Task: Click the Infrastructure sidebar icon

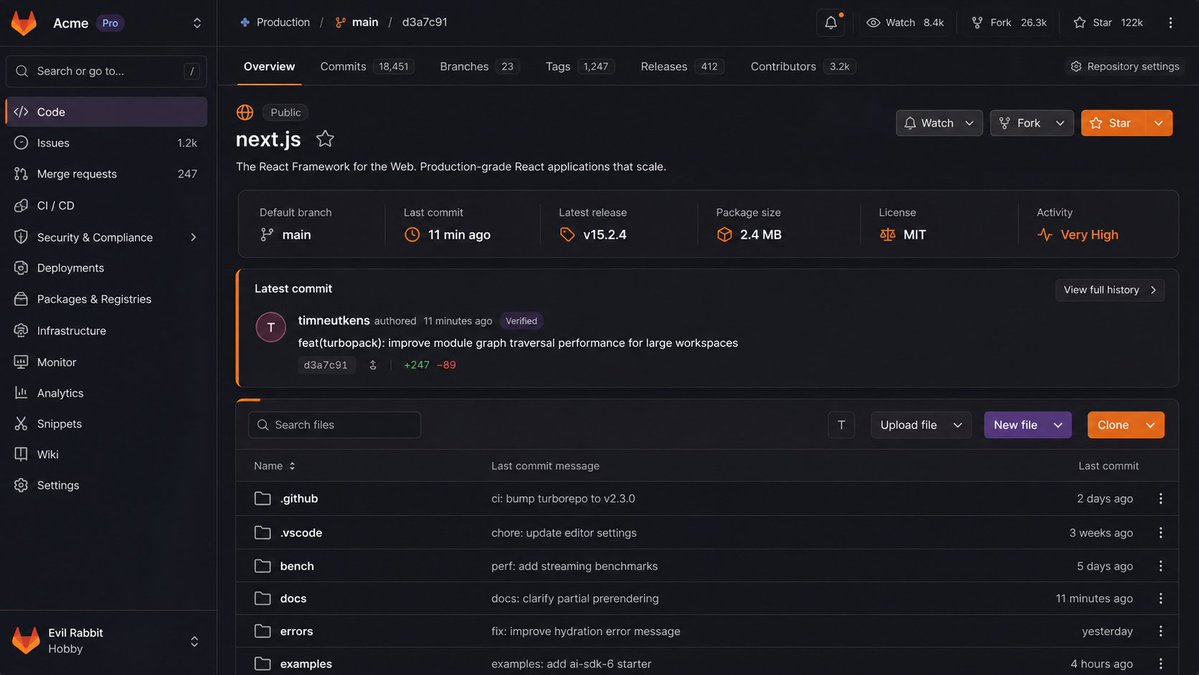Action: [x=21, y=330]
